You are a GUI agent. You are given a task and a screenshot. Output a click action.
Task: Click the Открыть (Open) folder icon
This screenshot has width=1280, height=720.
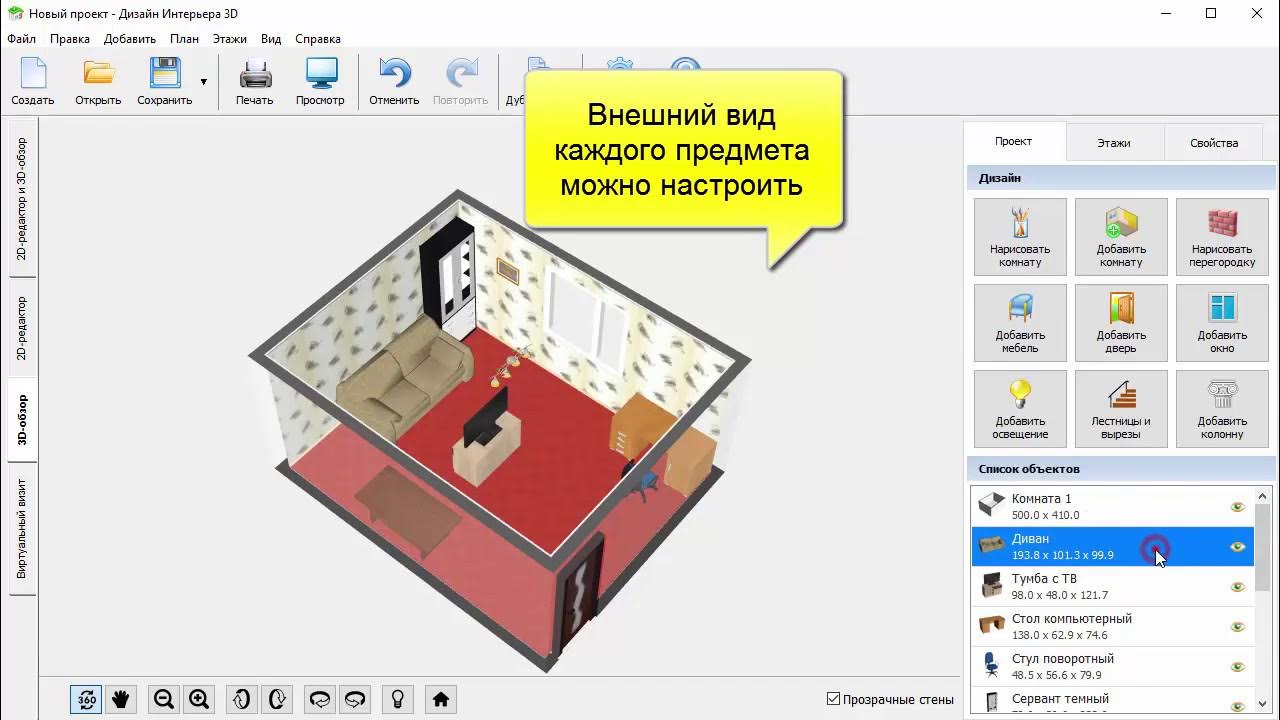pyautogui.click(x=98, y=82)
